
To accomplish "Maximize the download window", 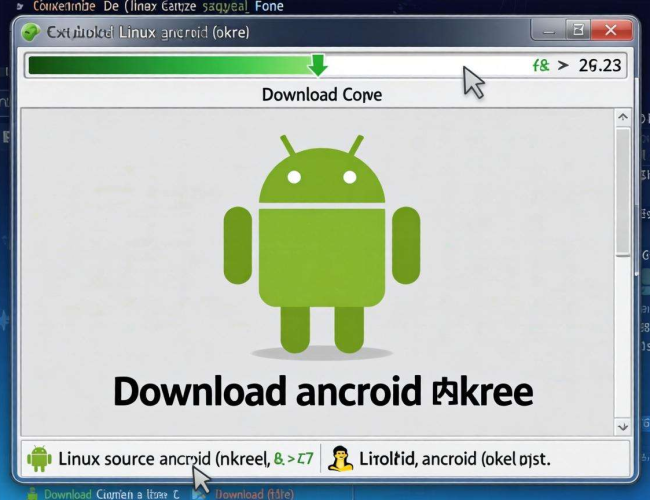I will [578, 30].
